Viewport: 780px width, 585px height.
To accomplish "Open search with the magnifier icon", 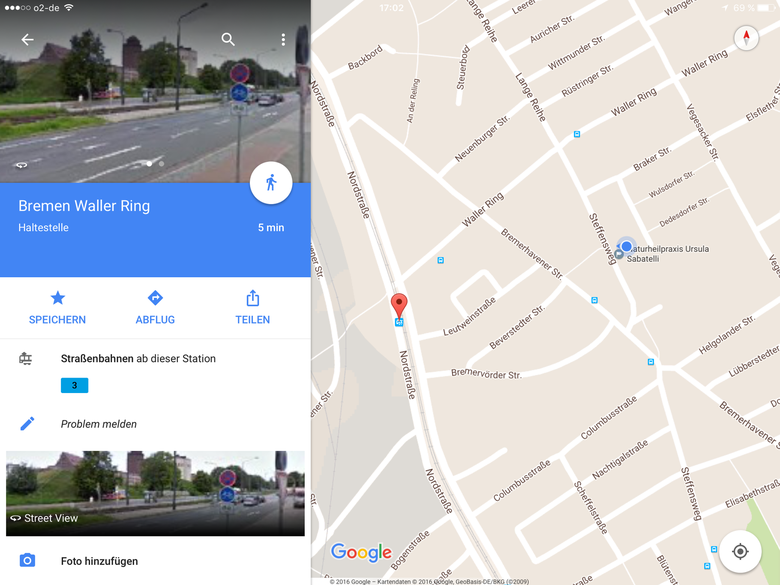I will click(x=228, y=39).
